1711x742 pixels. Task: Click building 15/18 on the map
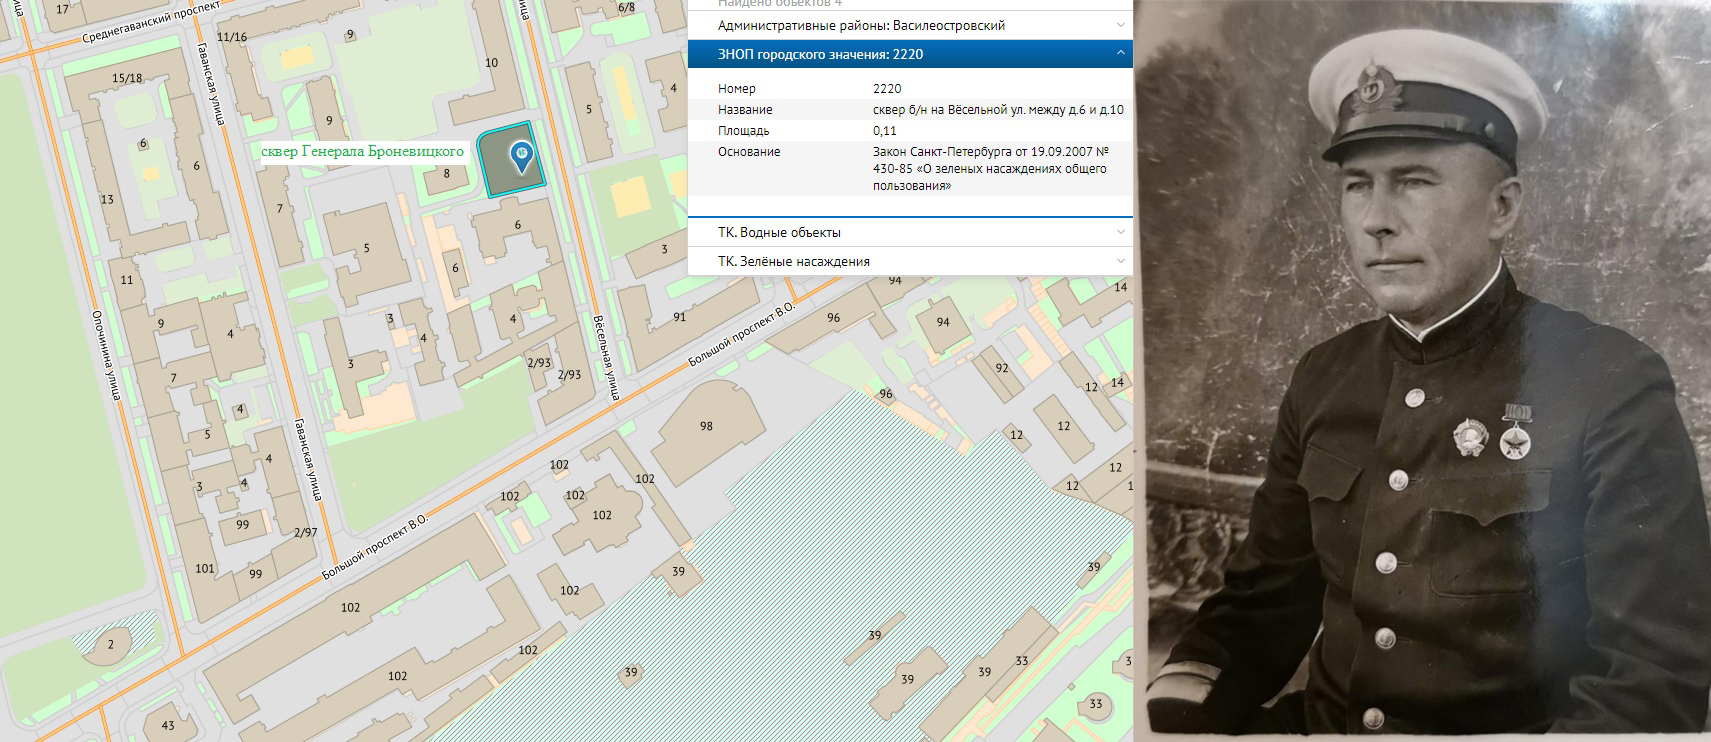[x=127, y=78]
